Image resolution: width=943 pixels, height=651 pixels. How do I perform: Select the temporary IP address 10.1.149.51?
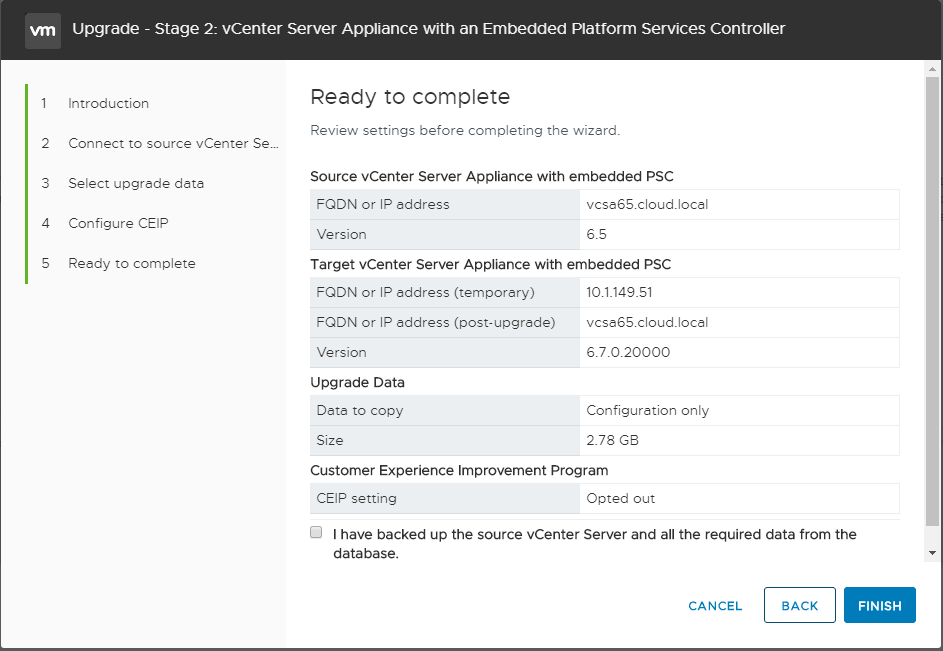619,292
